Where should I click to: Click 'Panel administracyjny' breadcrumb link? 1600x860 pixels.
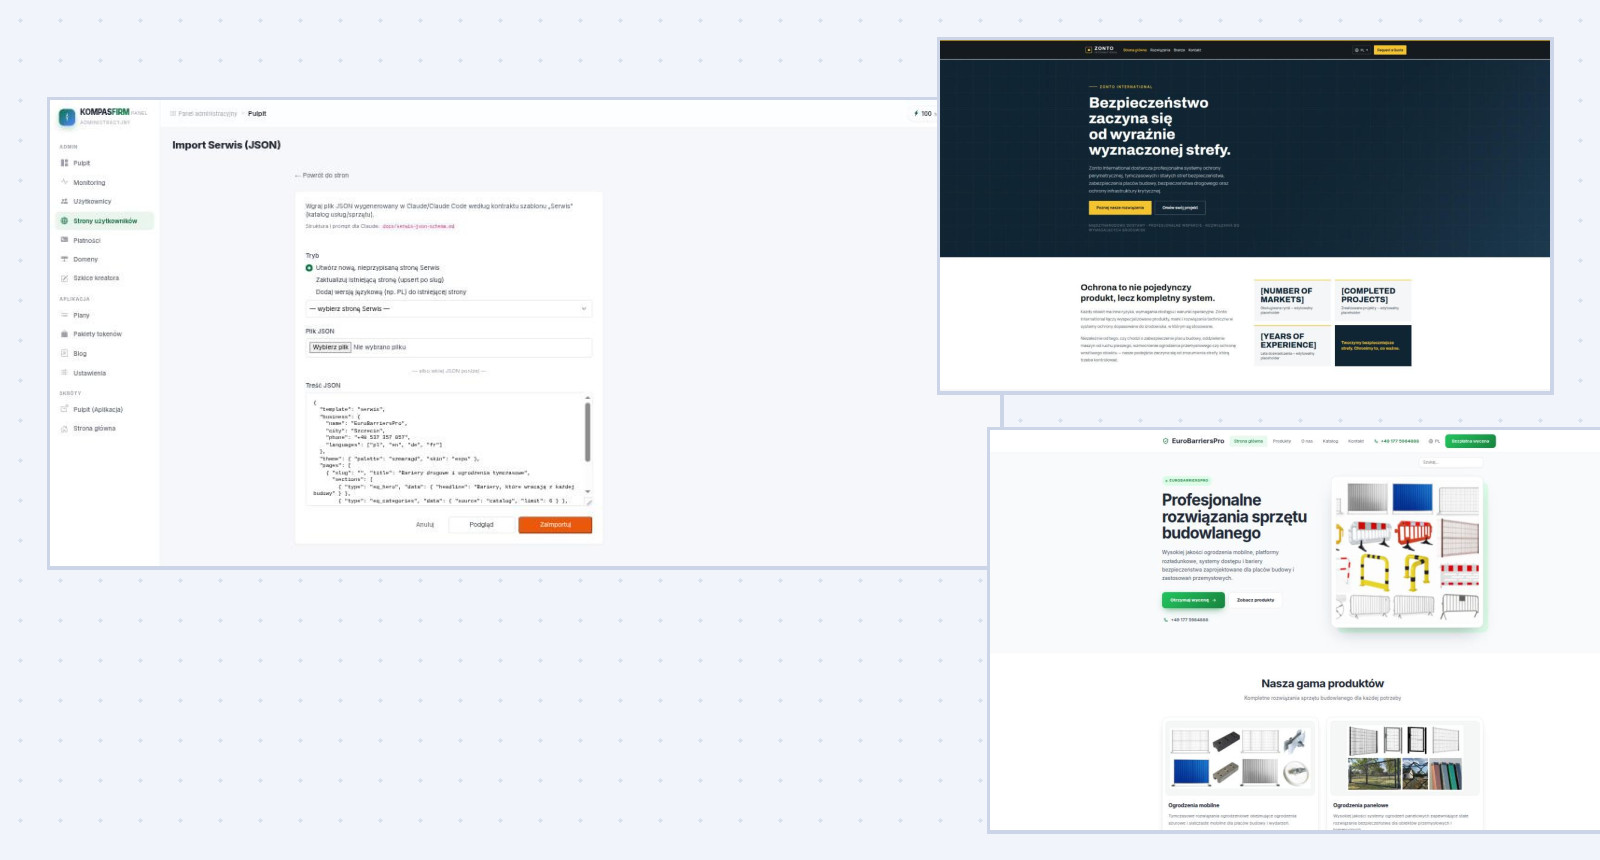208,114
